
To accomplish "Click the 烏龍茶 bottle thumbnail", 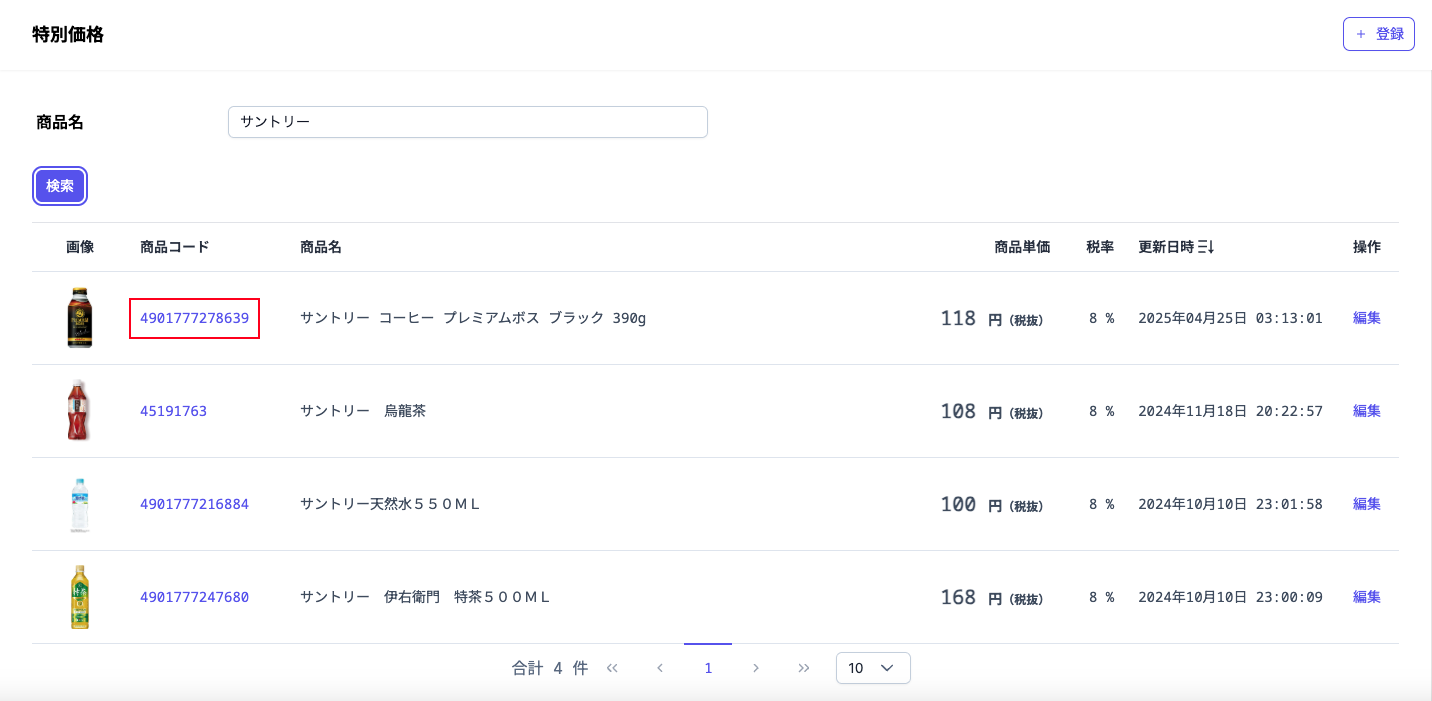I will click(79, 411).
